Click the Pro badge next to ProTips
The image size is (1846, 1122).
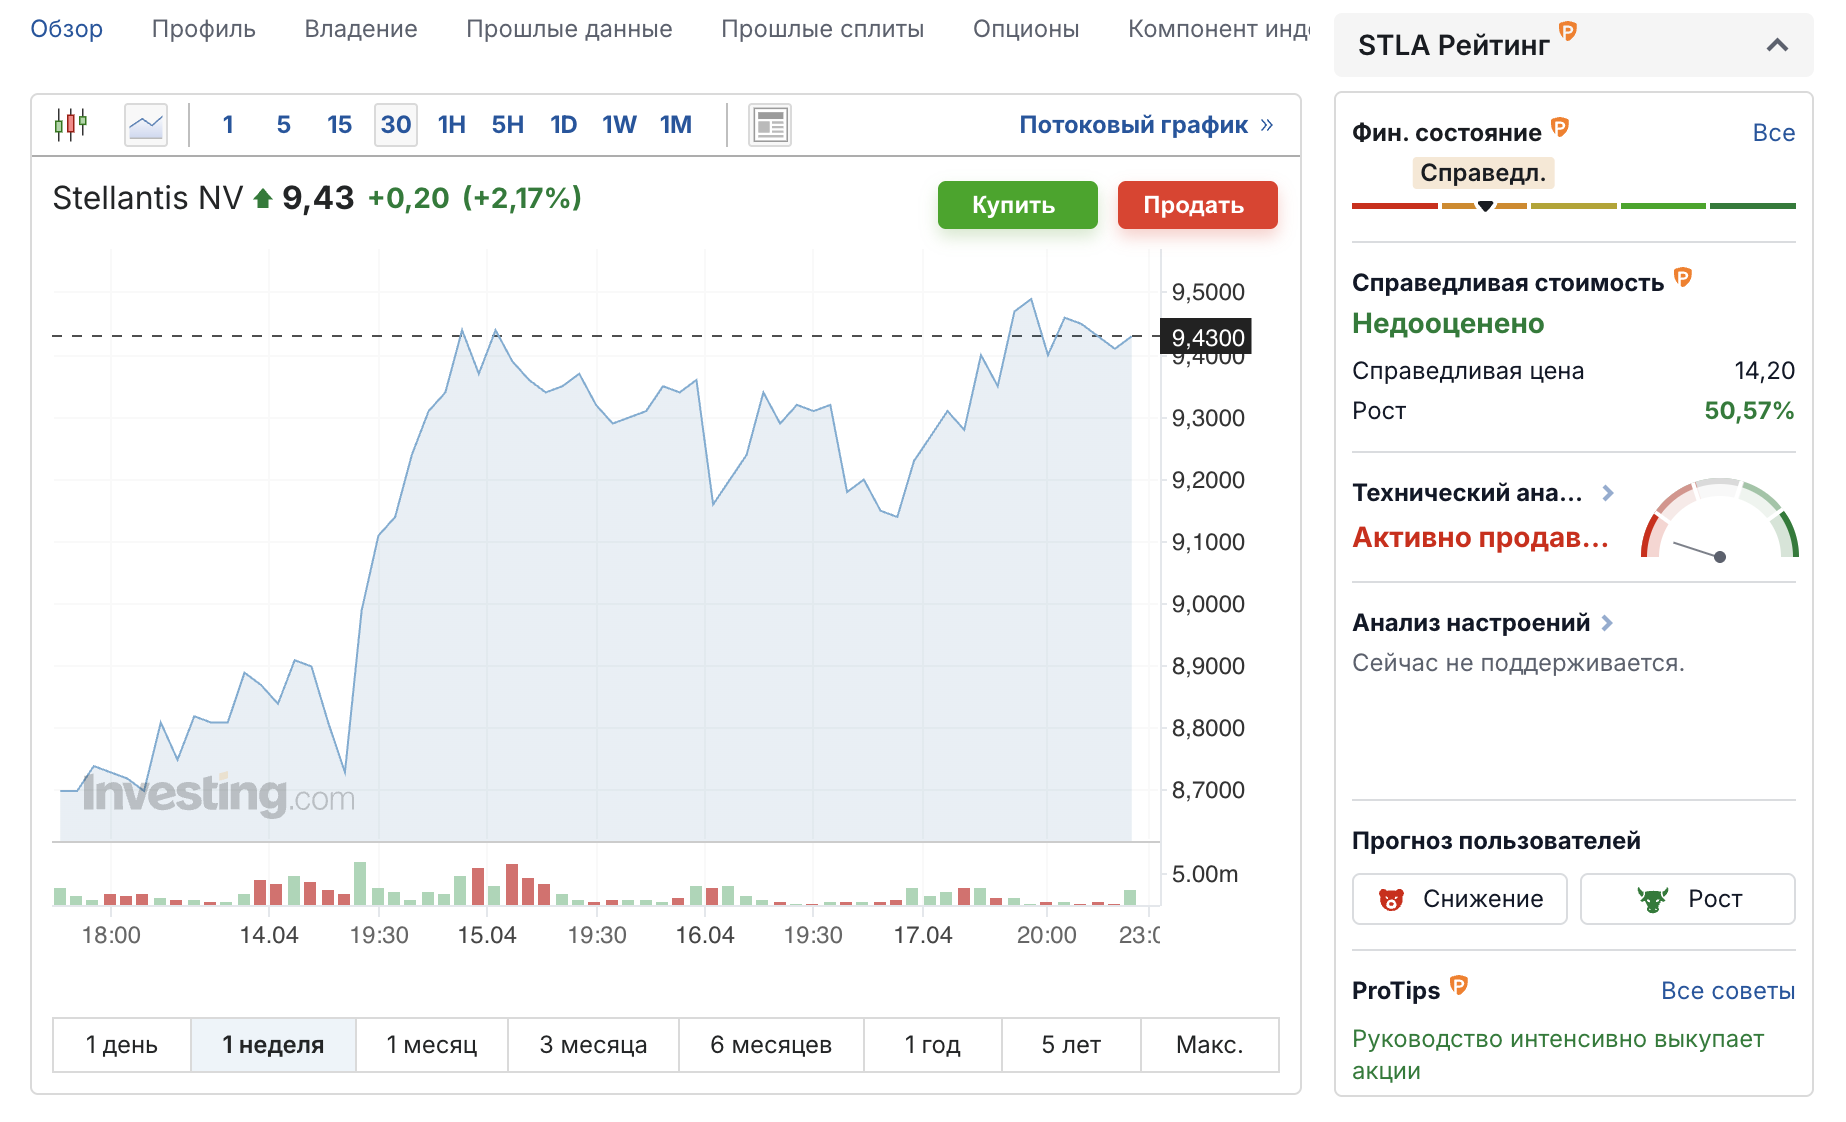(1459, 986)
